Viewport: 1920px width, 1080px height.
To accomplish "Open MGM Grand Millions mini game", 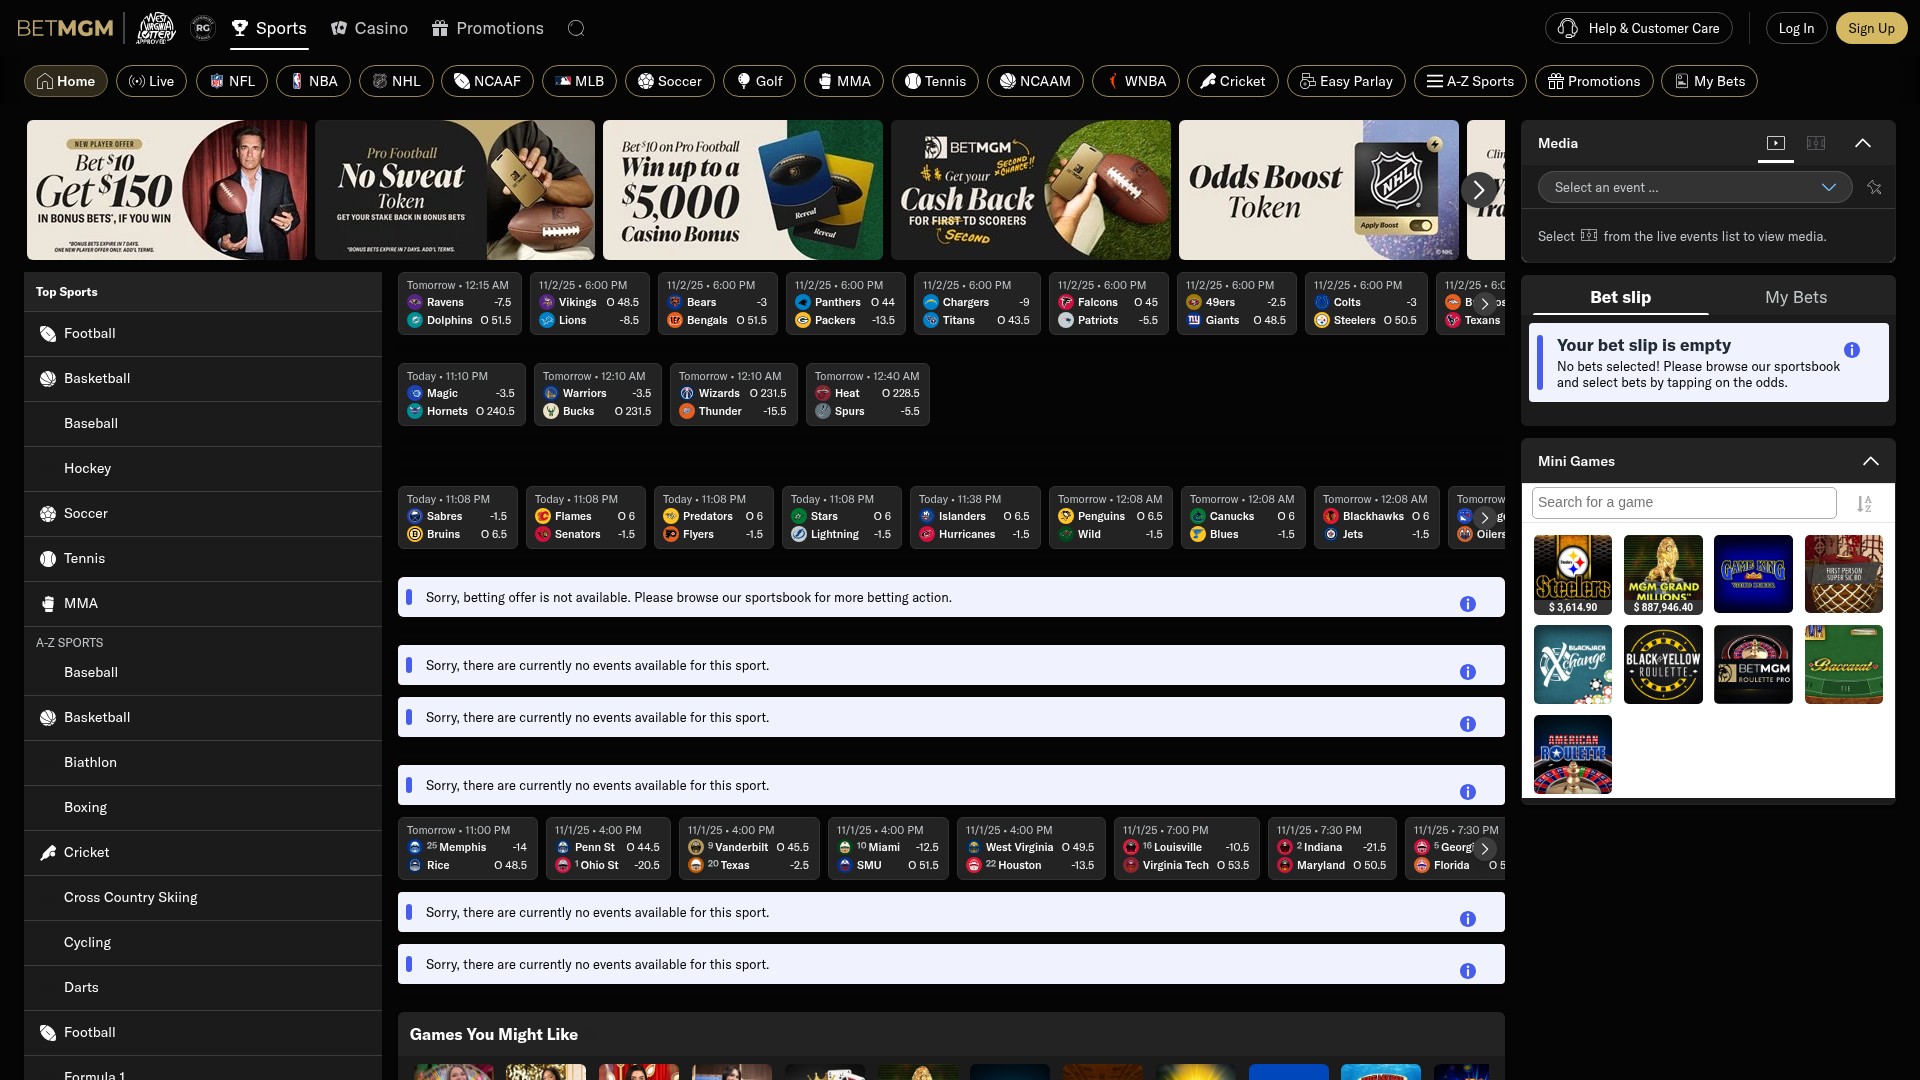I will click(1663, 574).
